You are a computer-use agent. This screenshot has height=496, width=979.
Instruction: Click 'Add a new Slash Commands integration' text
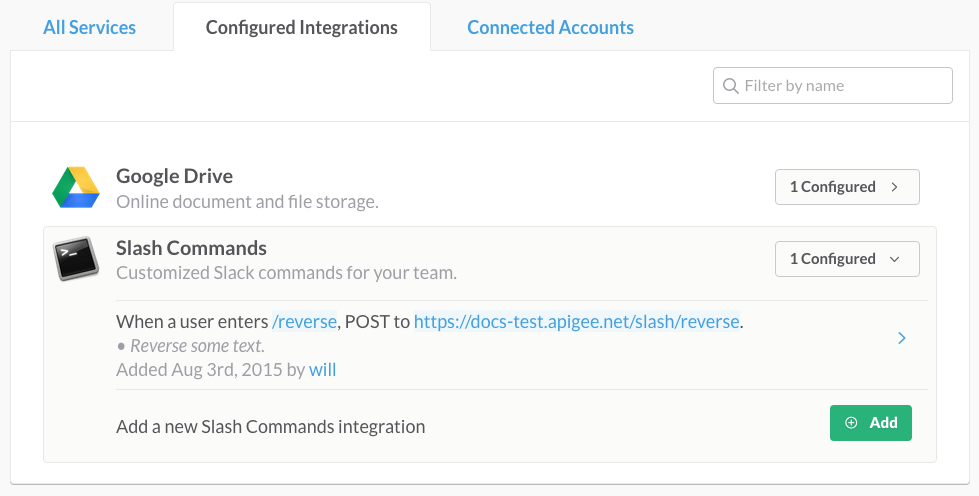tap(270, 427)
